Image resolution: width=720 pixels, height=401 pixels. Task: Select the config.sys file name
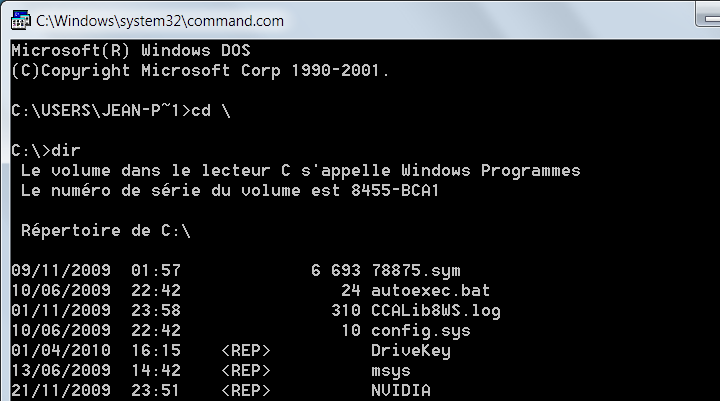coord(420,330)
